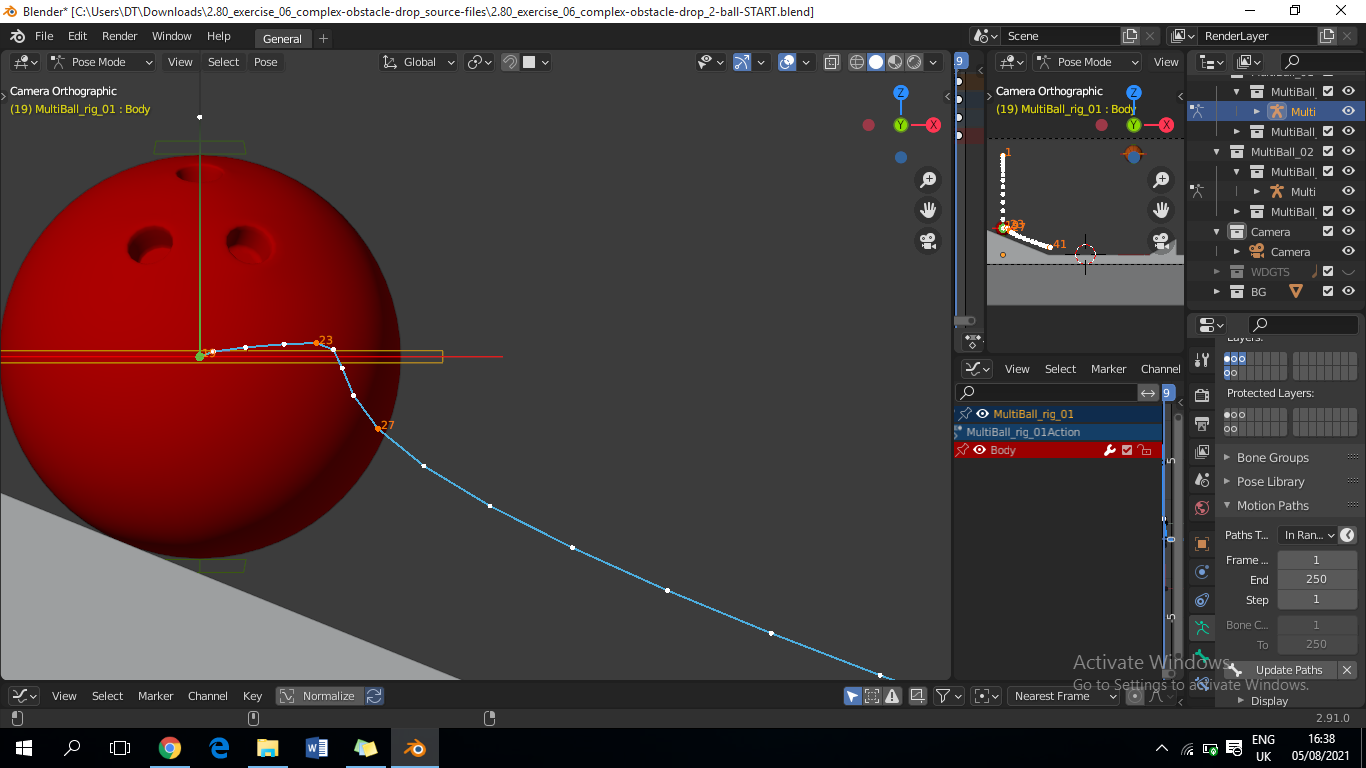The height and width of the screenshot is (768, 1366).
Task: Click the Normalize refresh icon in graph editor
Action: coord(374,696)
